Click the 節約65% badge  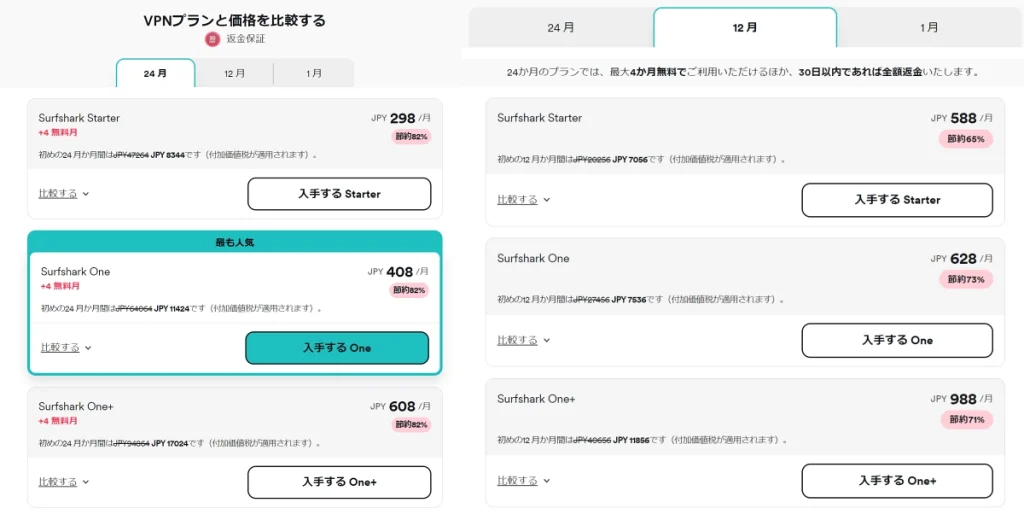[x=966, y=139]
